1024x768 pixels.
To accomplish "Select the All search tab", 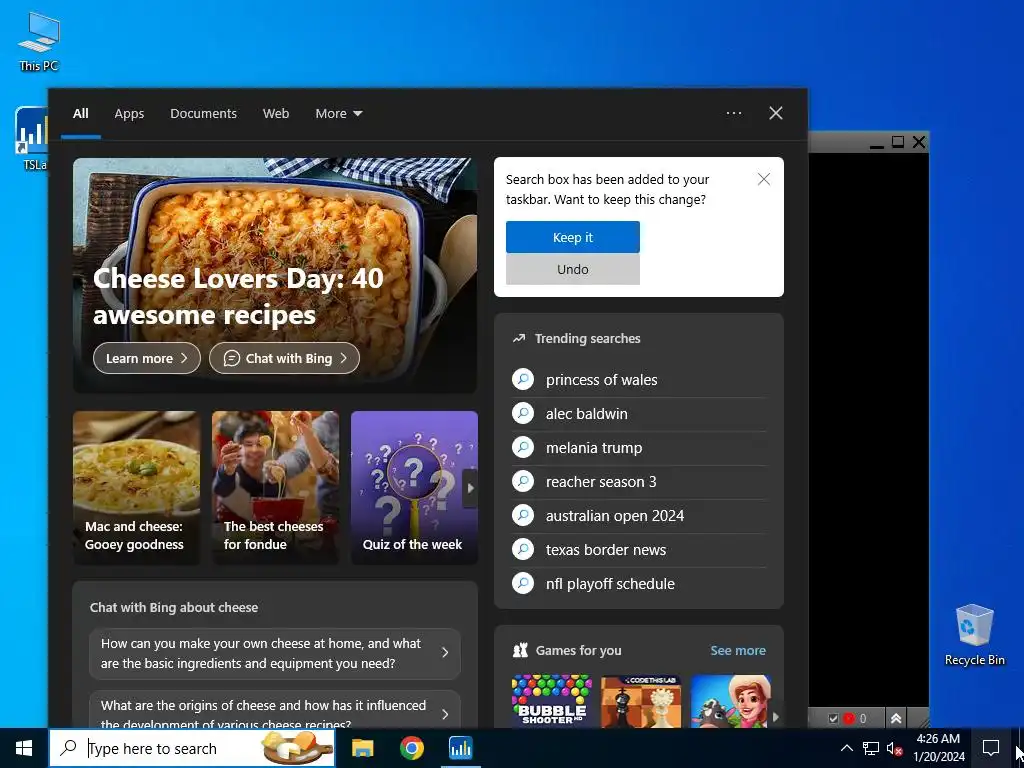I will click(81, 113).
